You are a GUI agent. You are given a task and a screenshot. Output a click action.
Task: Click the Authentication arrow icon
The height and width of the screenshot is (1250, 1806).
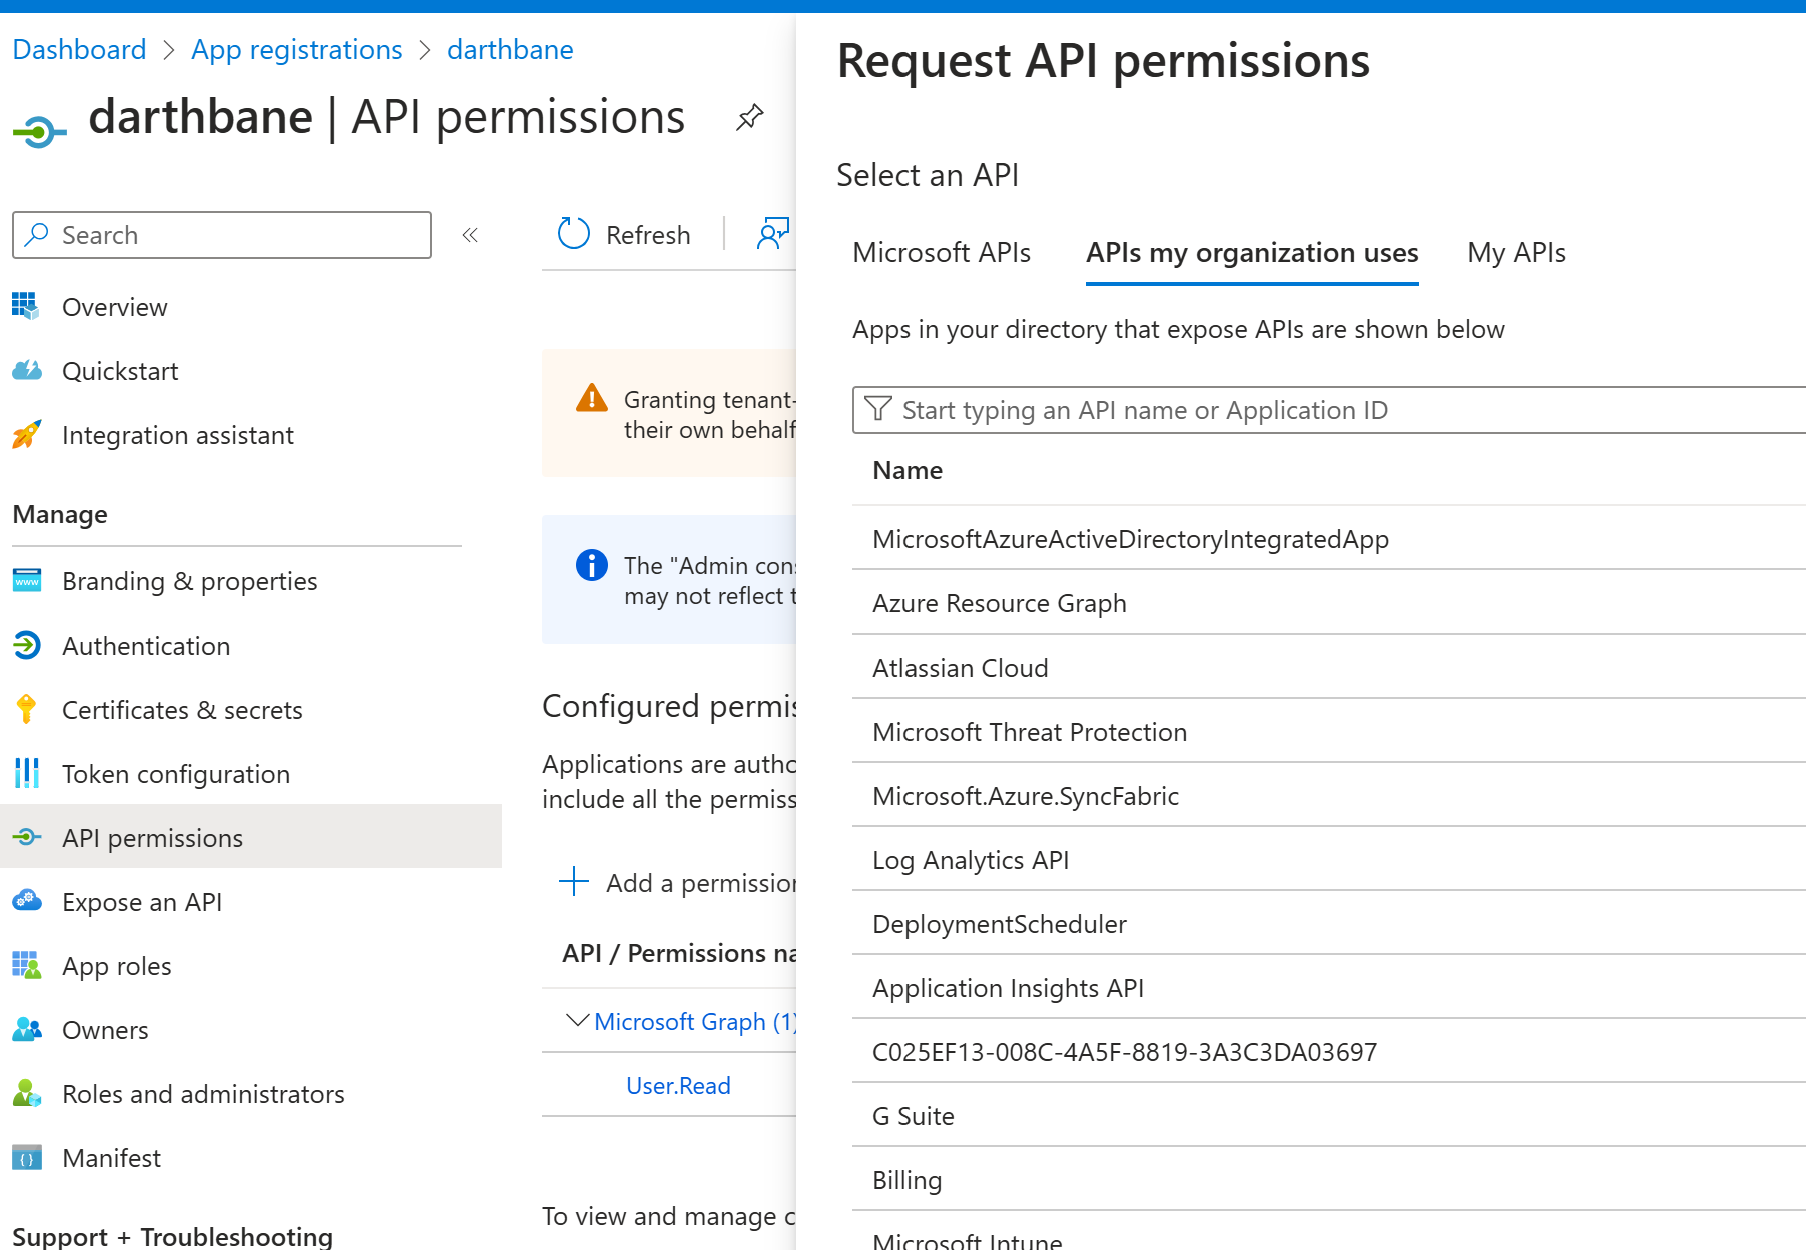click(x=27, y=645)
